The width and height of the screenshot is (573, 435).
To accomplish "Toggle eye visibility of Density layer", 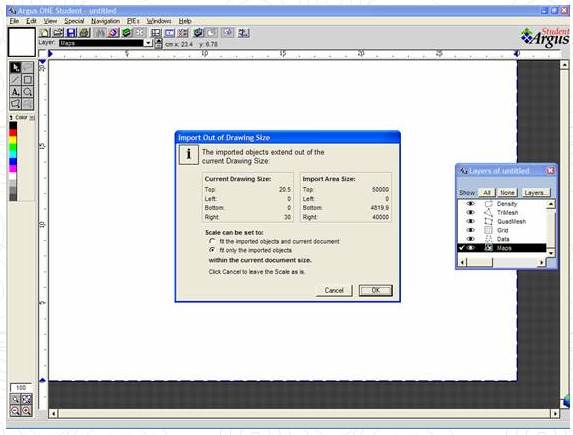I will click(471, 204).
